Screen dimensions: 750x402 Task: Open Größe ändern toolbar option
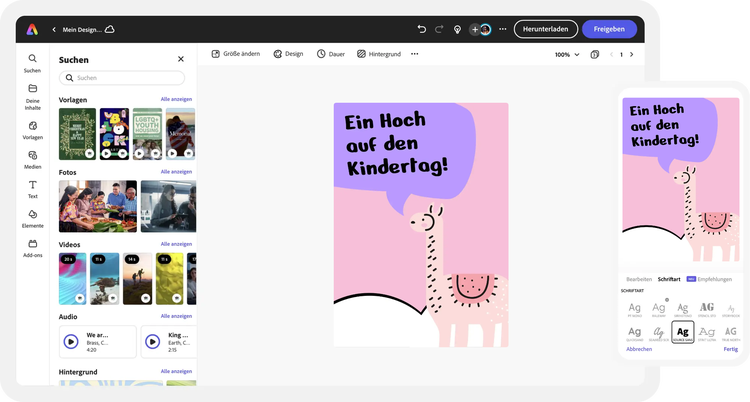236,54
